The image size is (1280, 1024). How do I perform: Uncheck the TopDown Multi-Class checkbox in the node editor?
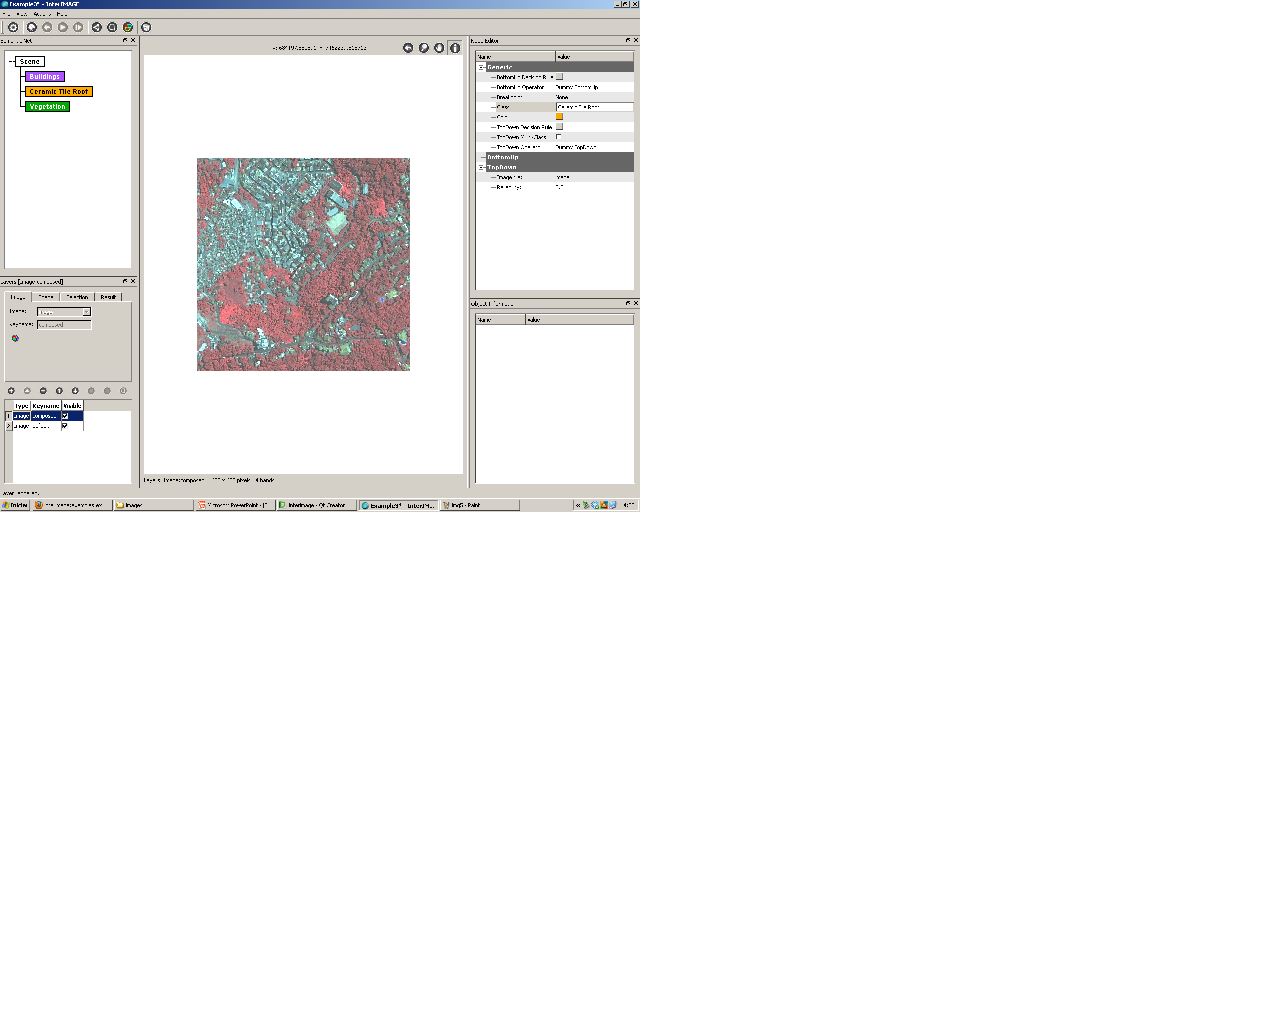click(x=559, y=136)
